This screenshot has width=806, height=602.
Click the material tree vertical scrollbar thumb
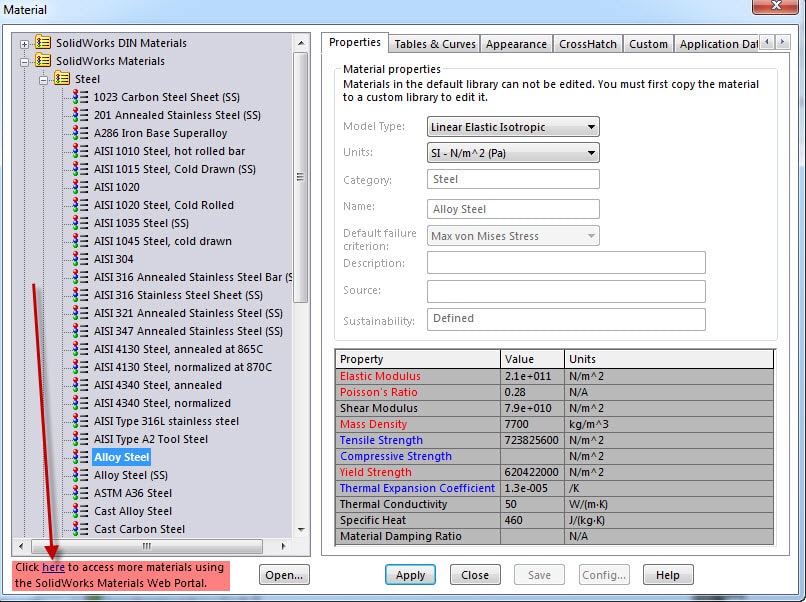coord(301,177)
